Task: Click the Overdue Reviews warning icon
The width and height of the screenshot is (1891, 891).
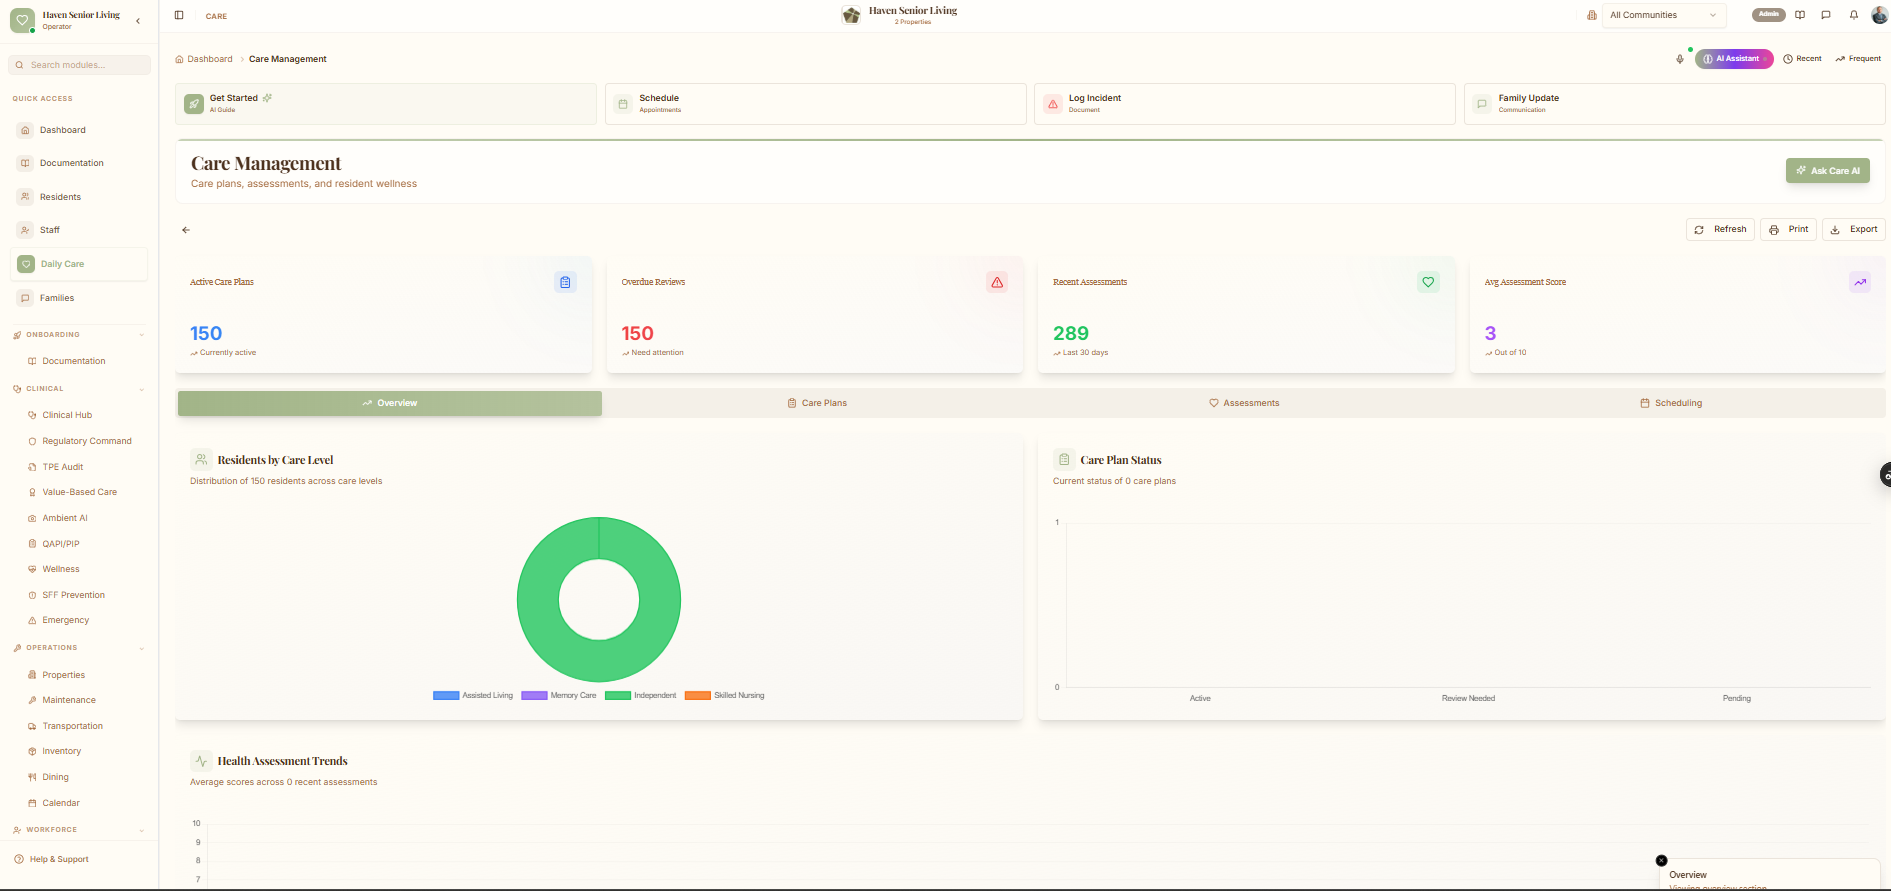Action: [997, 282]
